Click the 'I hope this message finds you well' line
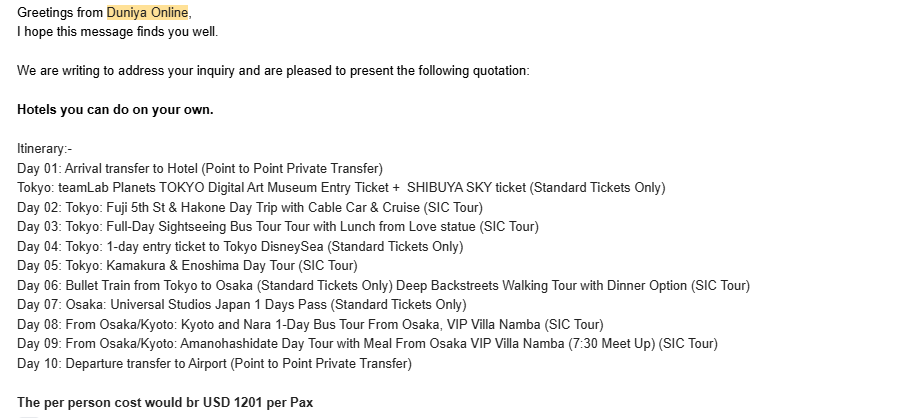Screen dimensions: 920x418 pos(118,32)
